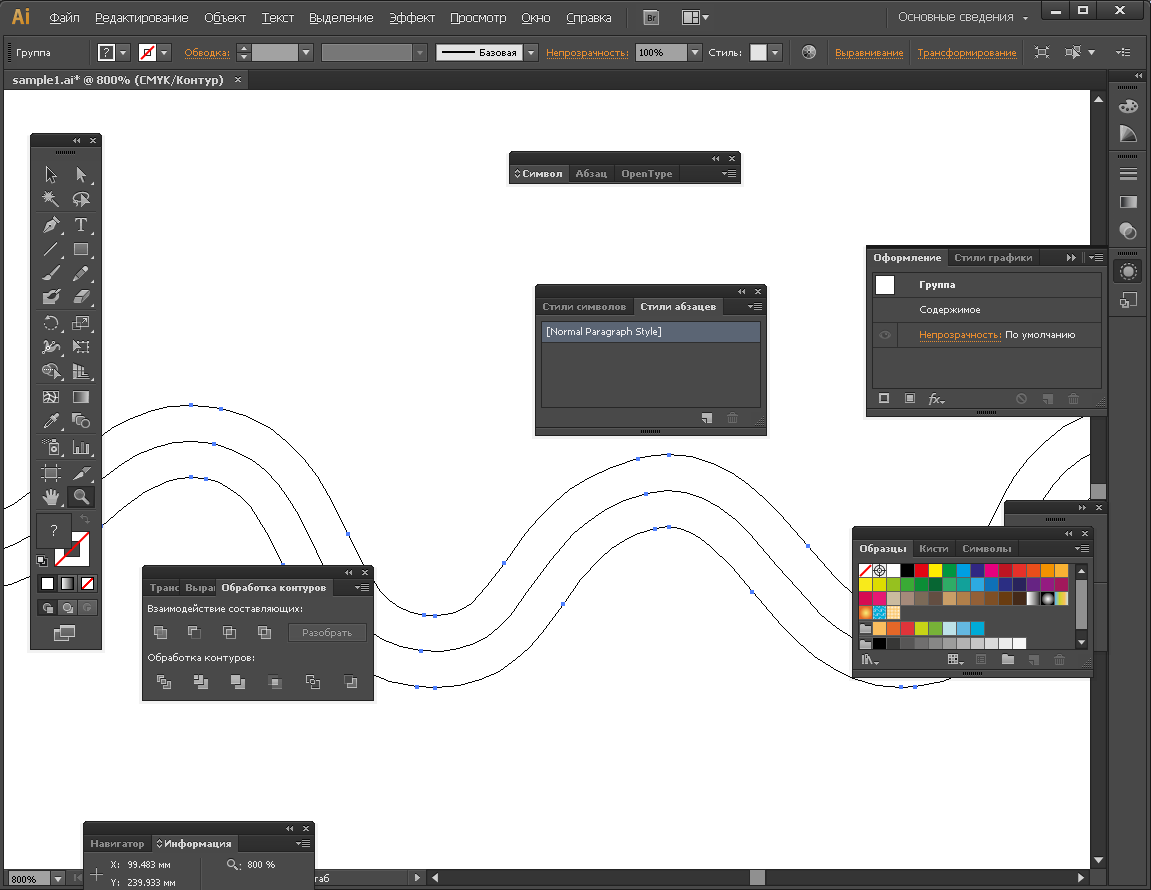The height and width of the screenshot is (890, 1151).
Task: Select the Pencil tool
Action: 81,273
